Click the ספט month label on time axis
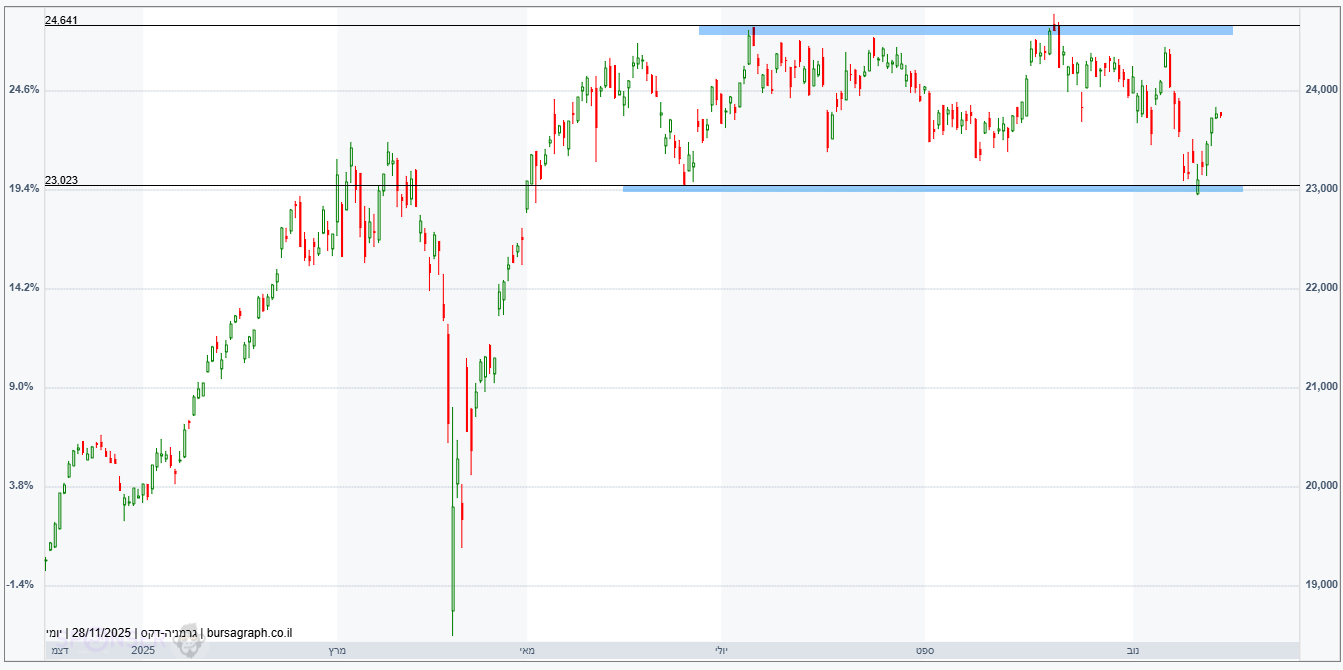Image resolution: width=1343 pixels, height=670 pixels. 925,651
